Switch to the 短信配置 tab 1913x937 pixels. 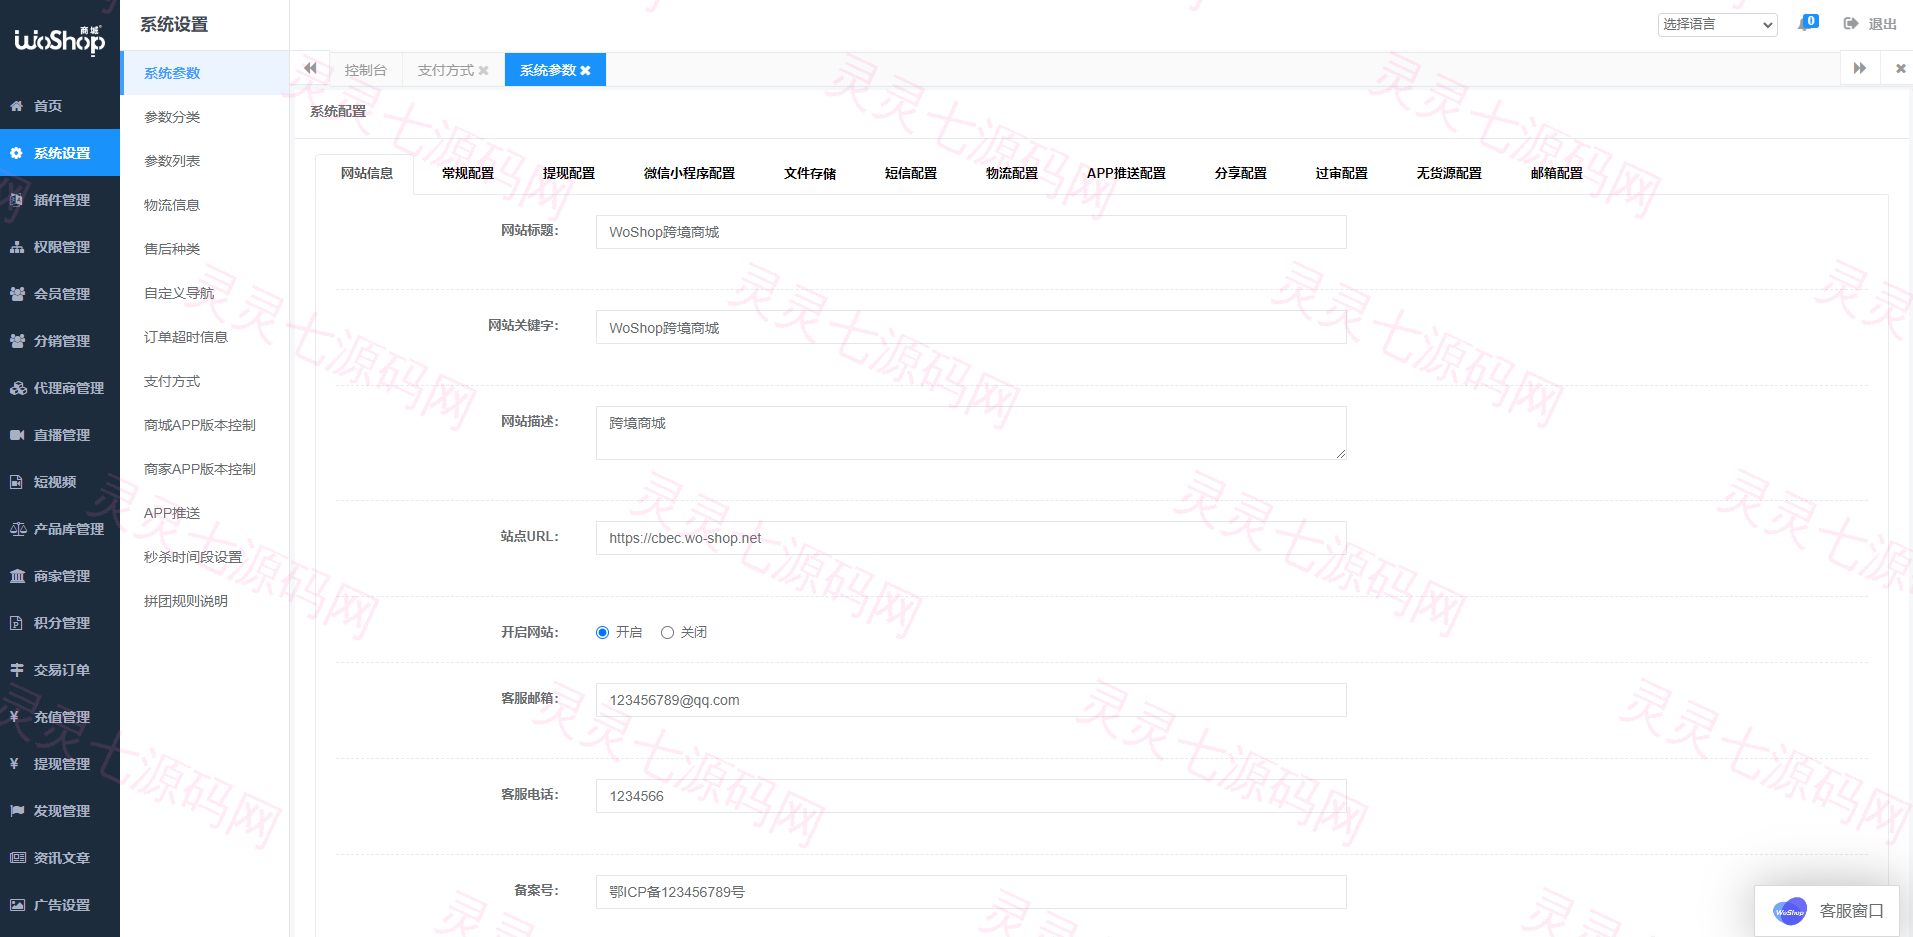point(911,173)
